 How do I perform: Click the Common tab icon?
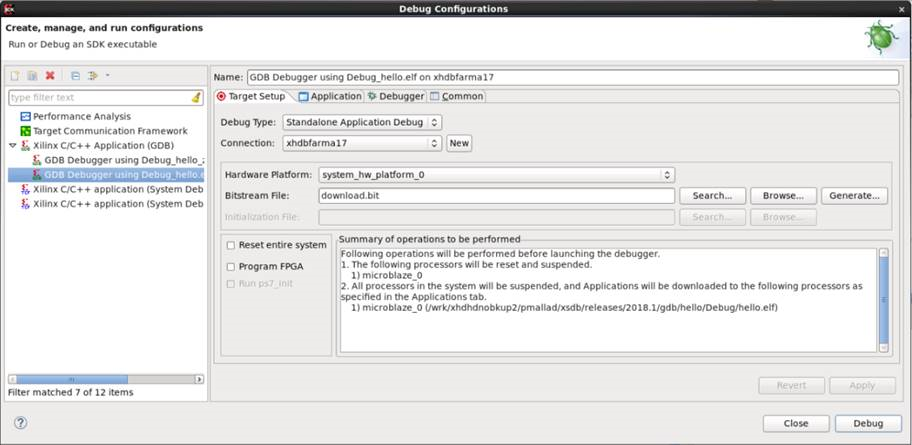click(434, 97)
